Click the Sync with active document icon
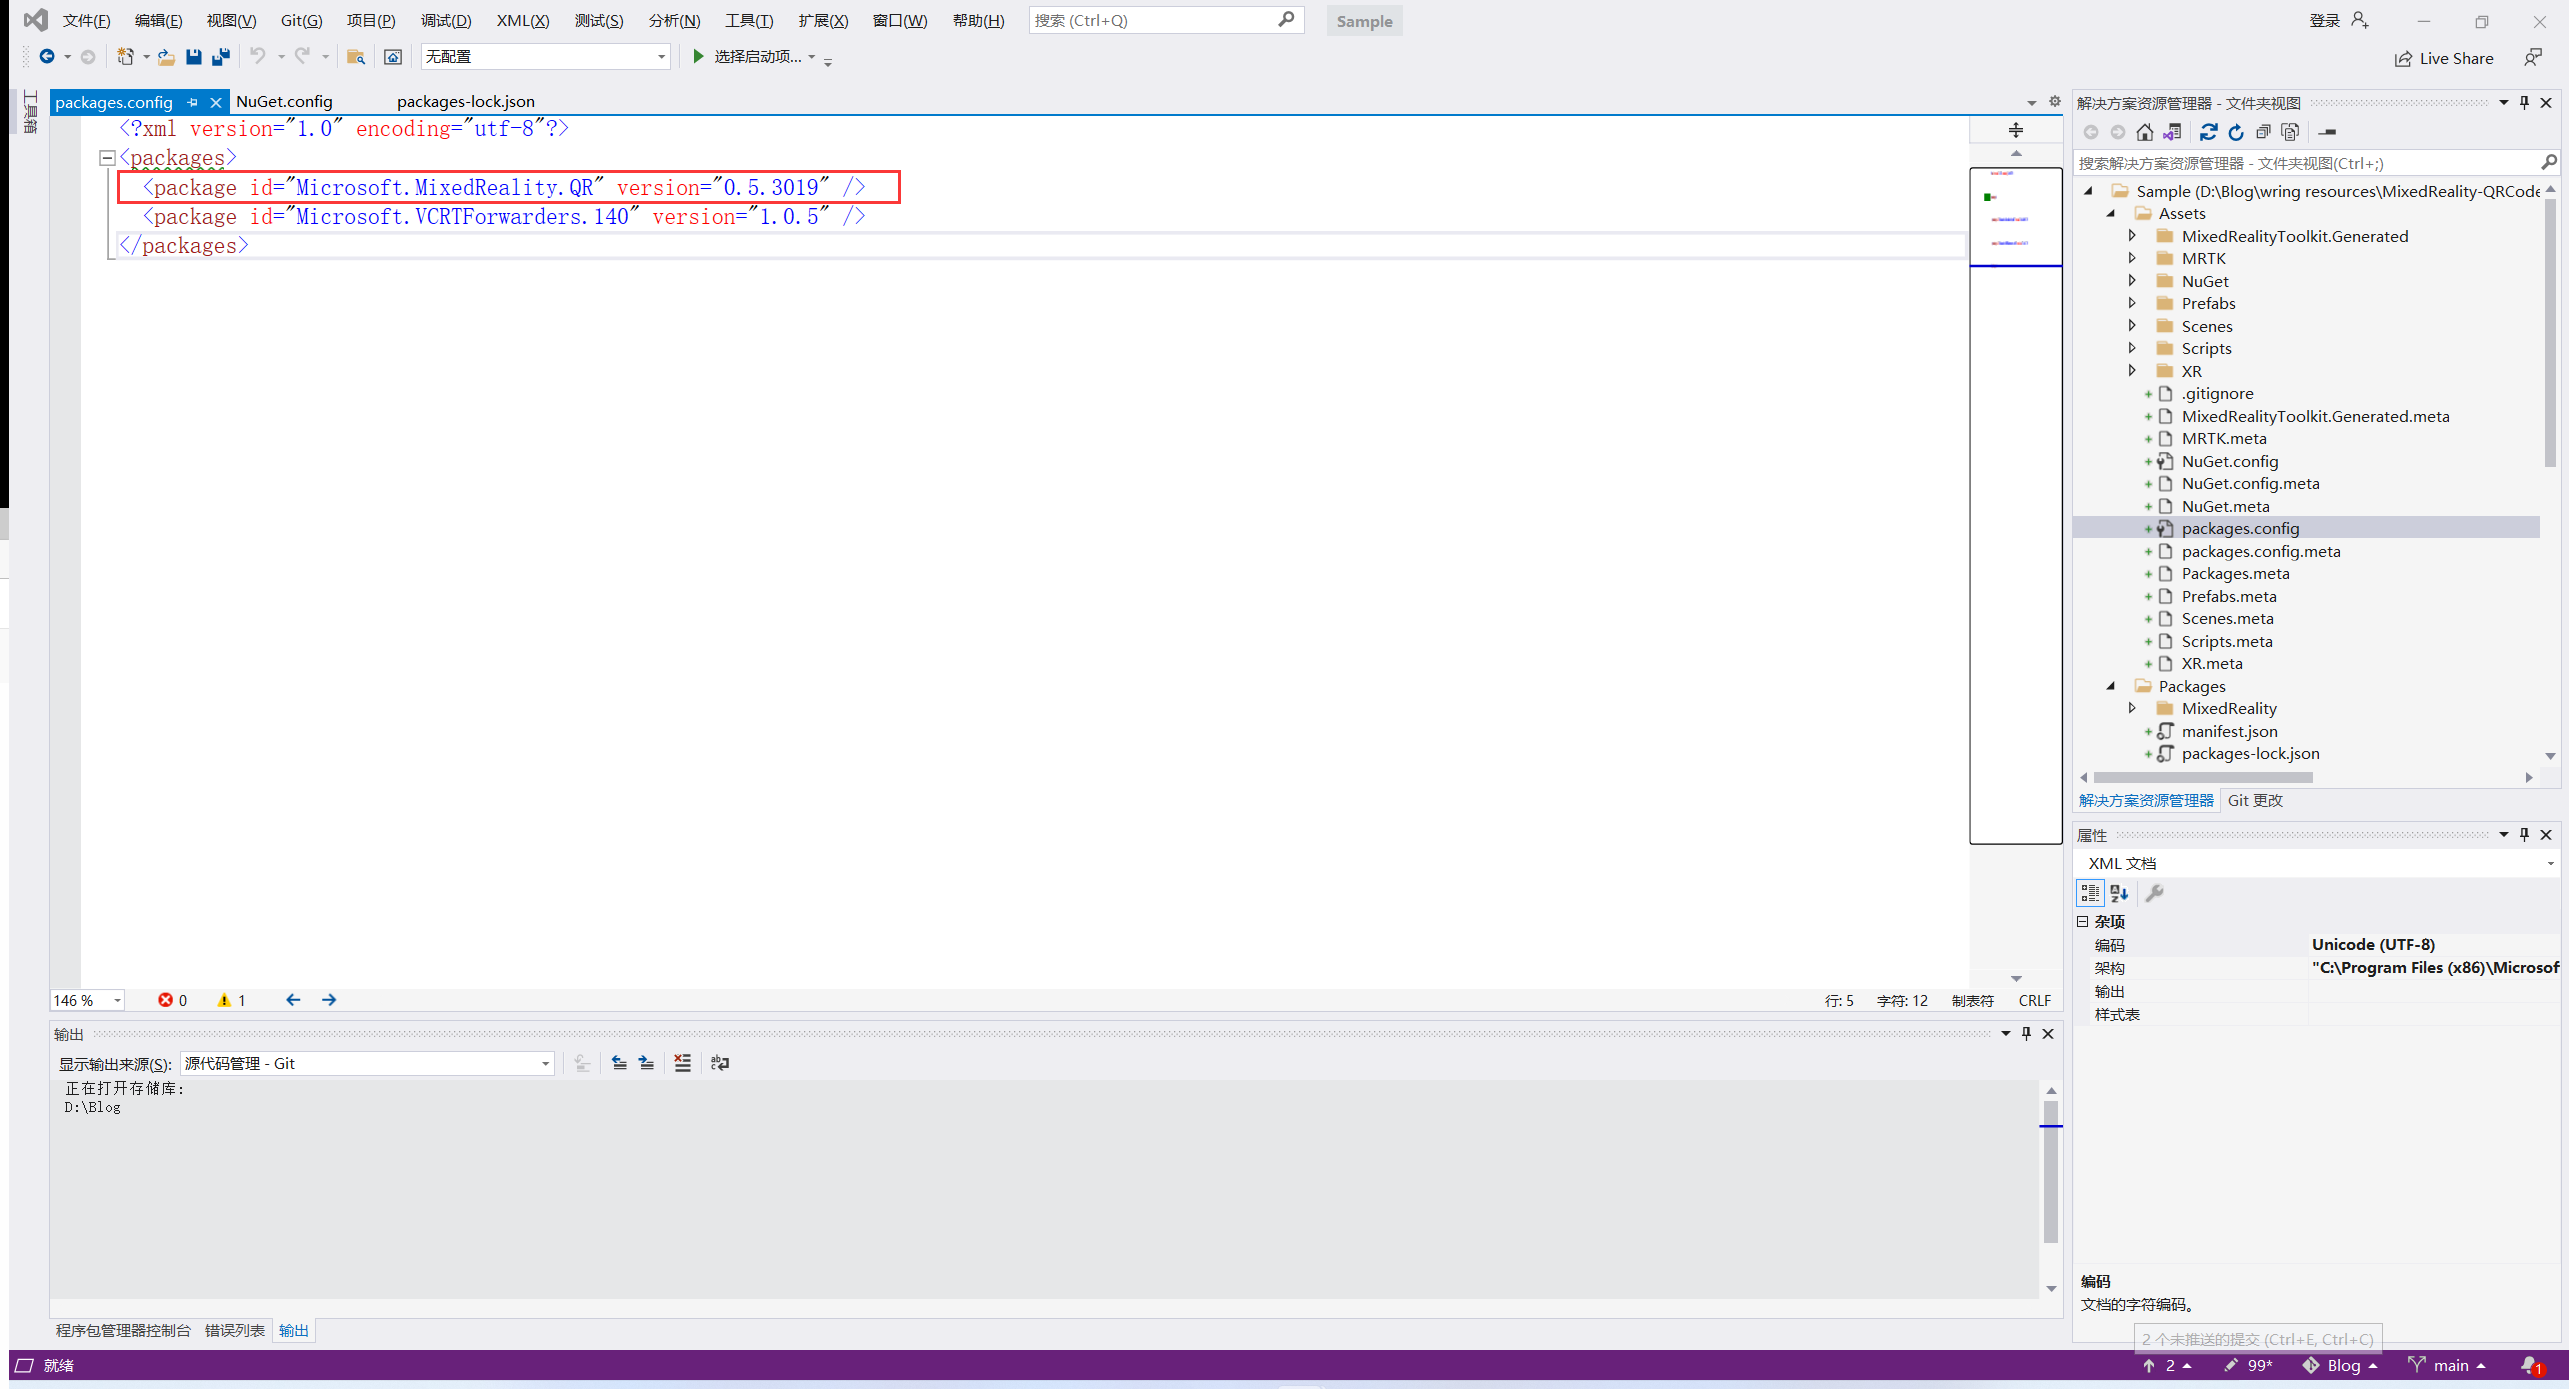Image resolution: width=2569 pixels, height=1389 pixels. (2208, 132)
